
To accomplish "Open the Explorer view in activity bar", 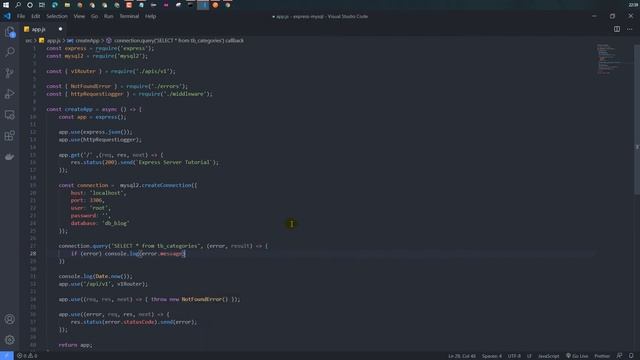I will (x=10, y=32).
